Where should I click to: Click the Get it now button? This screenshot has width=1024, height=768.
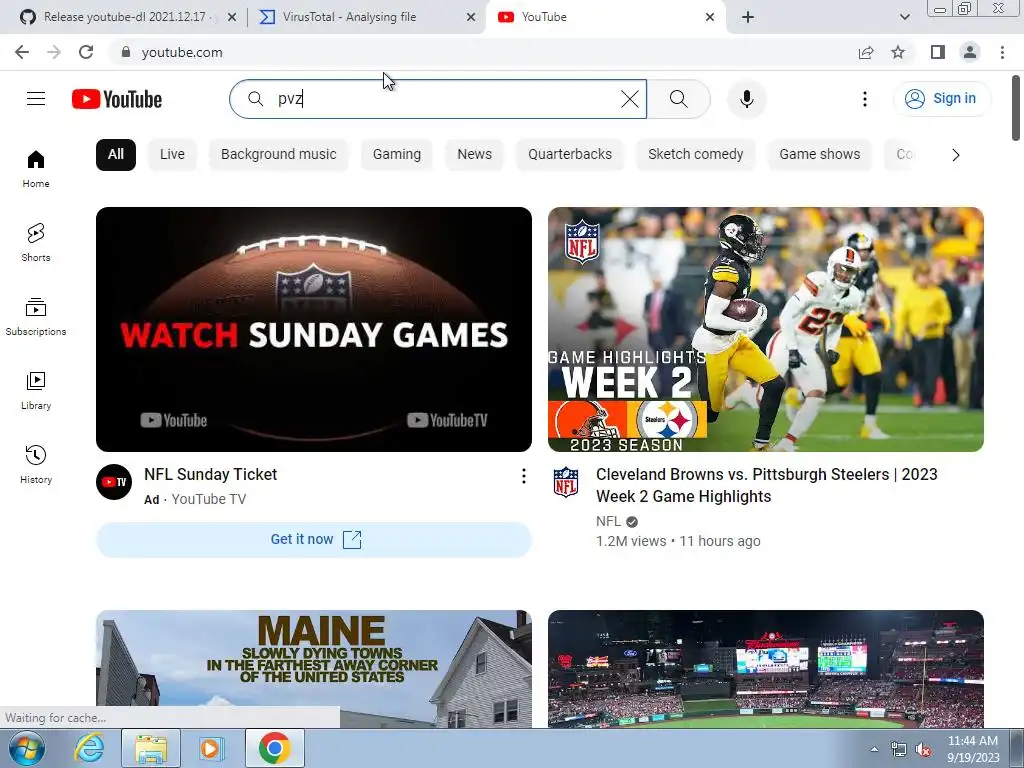[314, 539]
